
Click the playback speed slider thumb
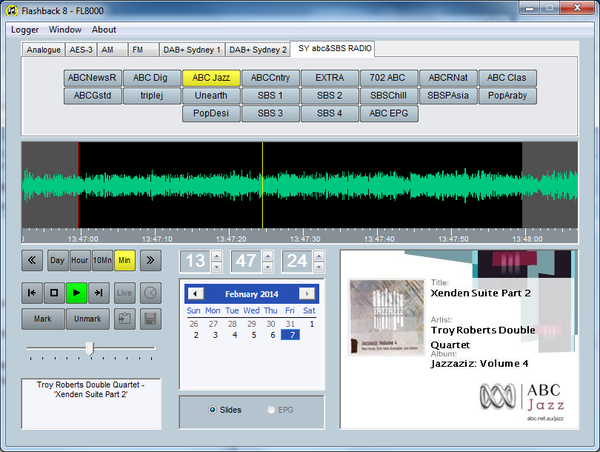click(x=90, y=349)
